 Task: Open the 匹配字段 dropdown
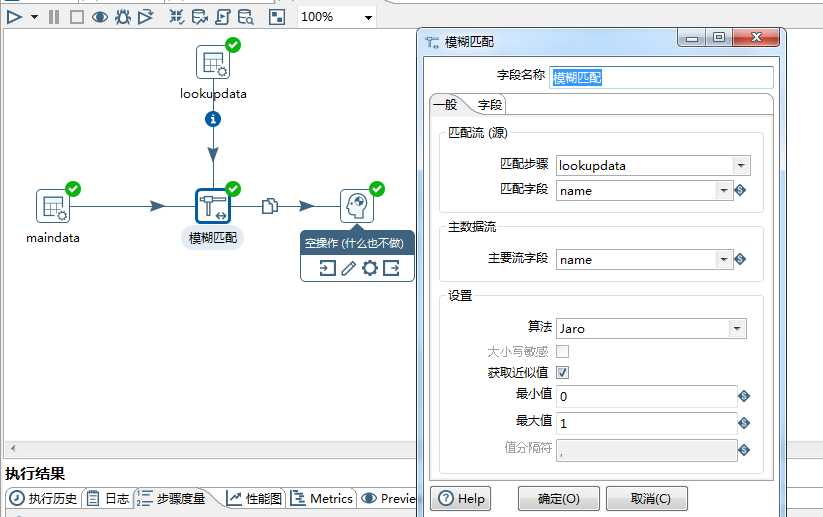724,191
